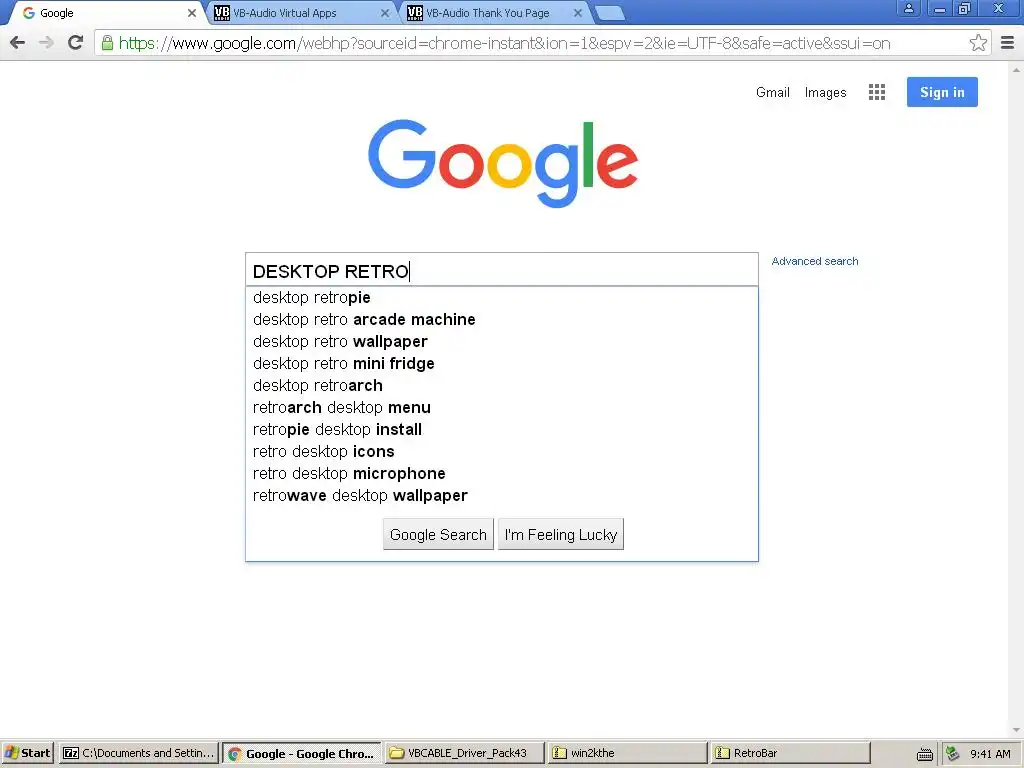Switch to the Google tab
The image size is (1024, 768).
tap(104, 13)
